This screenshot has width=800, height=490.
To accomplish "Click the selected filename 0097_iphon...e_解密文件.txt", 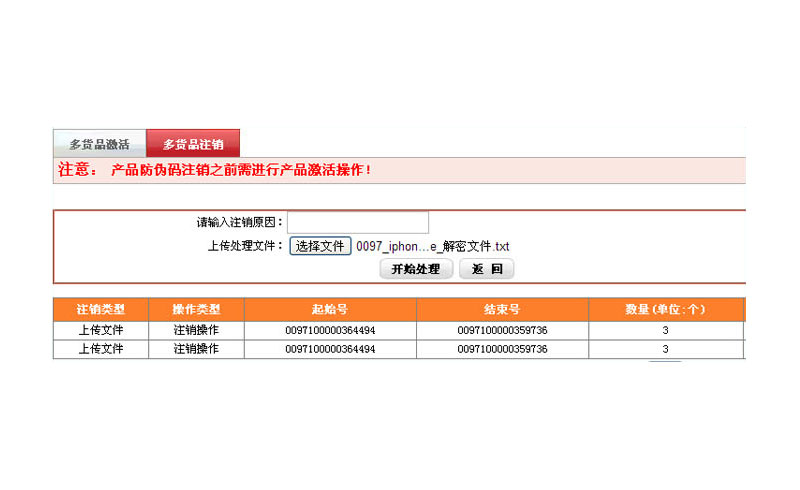I will 433,247.
